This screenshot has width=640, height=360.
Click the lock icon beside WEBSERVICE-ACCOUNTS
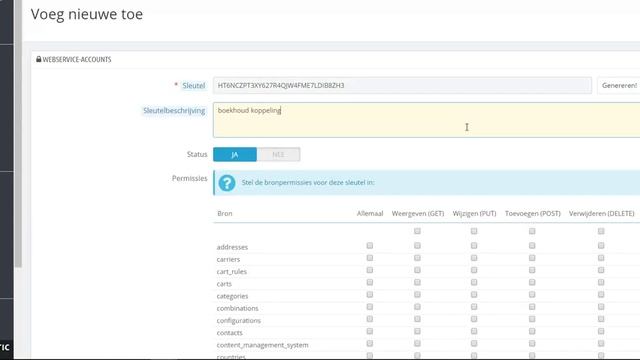pyautogui.click(x=38, y=59)
